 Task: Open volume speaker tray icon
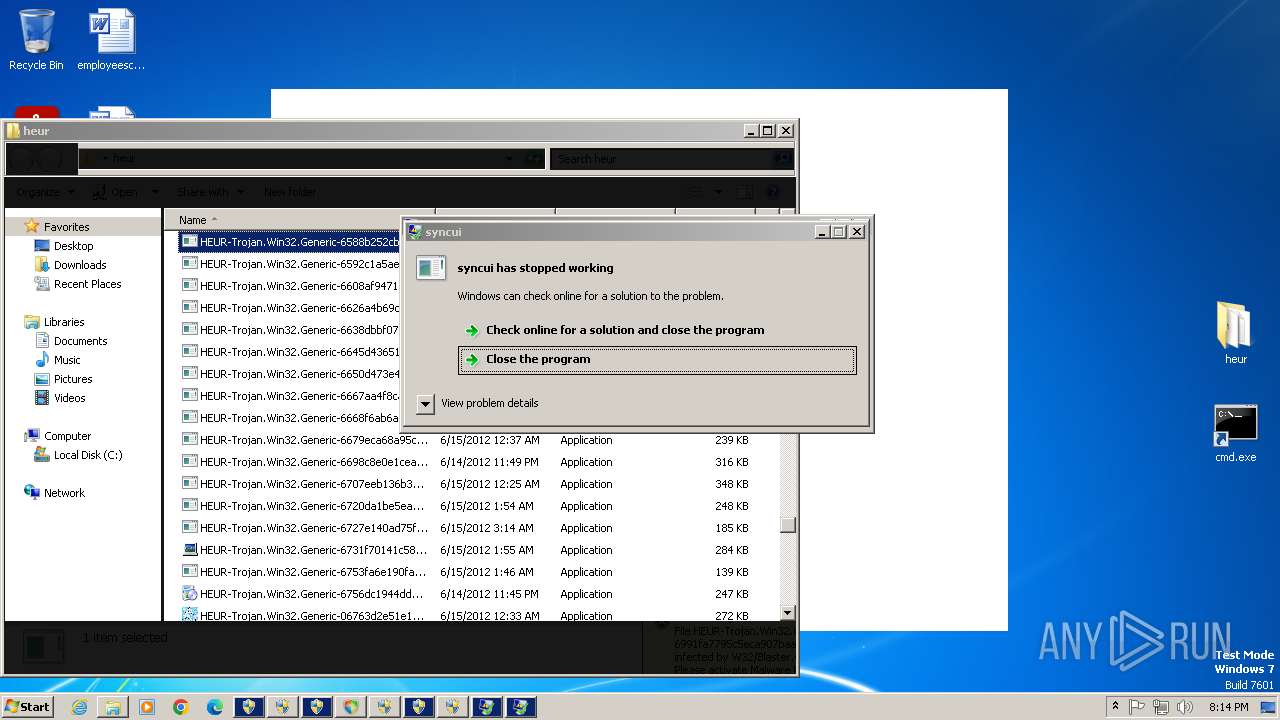coord(1185,707)
